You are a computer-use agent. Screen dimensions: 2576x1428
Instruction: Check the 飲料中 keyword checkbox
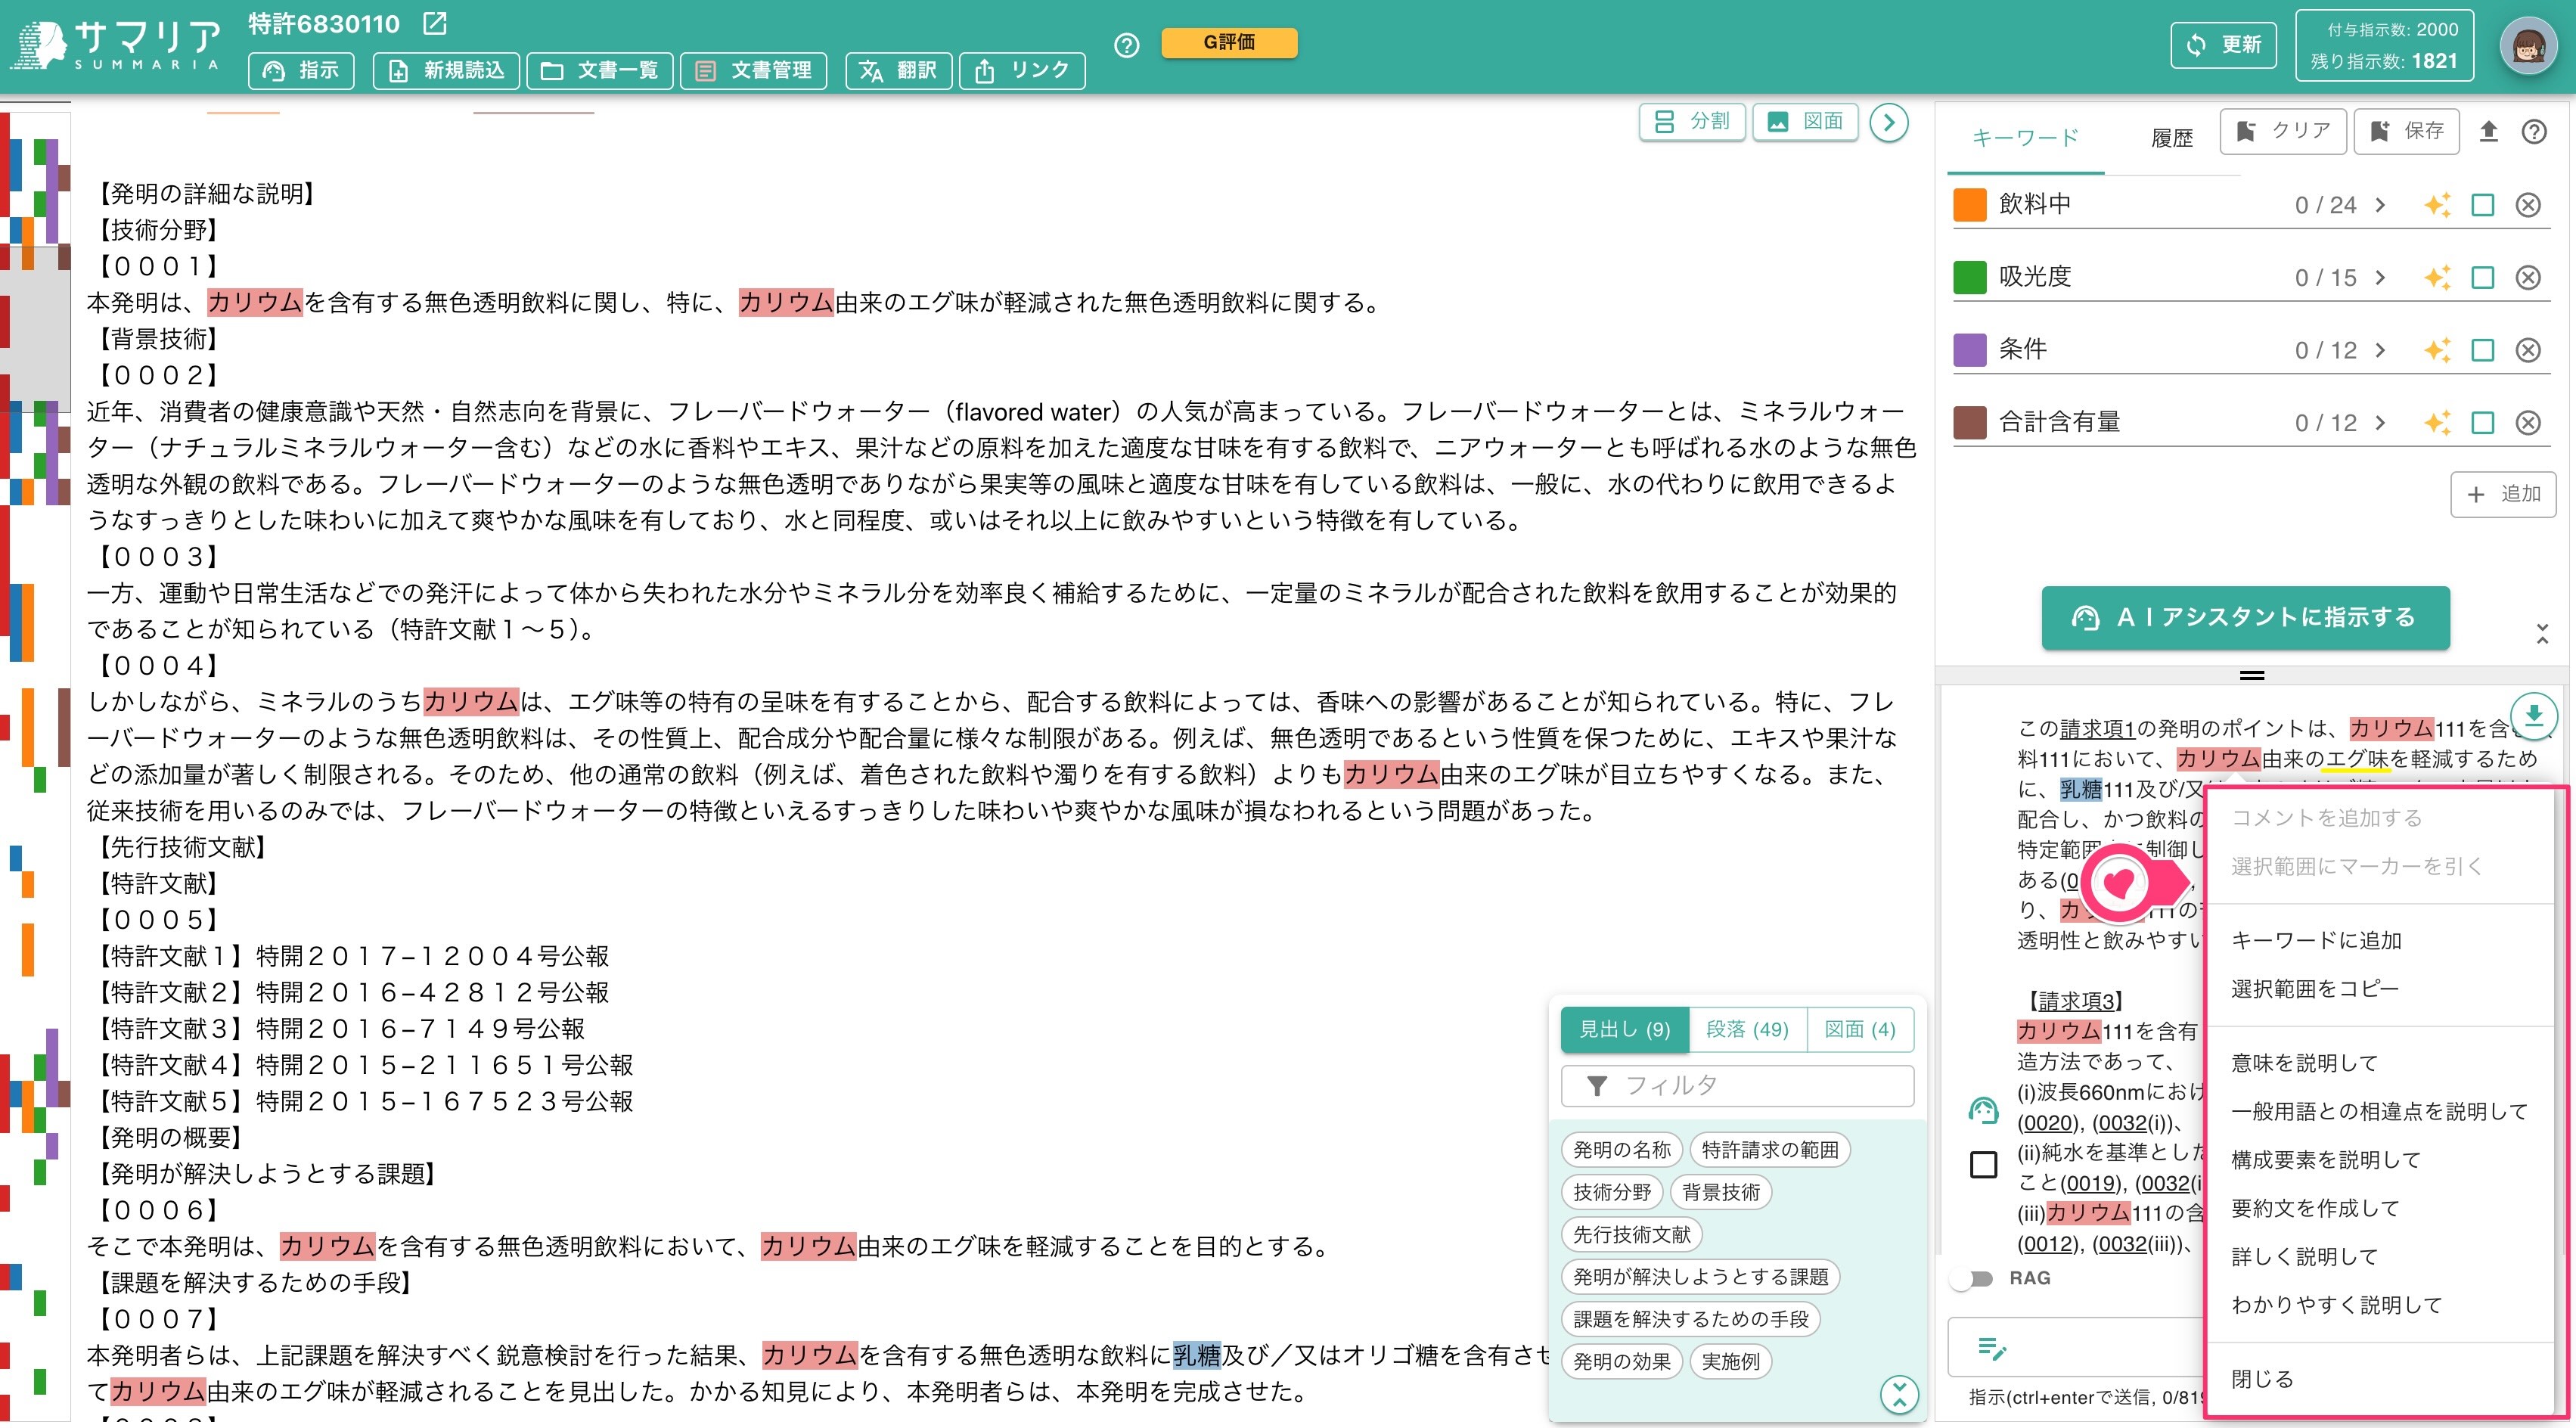pyautogui.click(x=2482, y=205)
